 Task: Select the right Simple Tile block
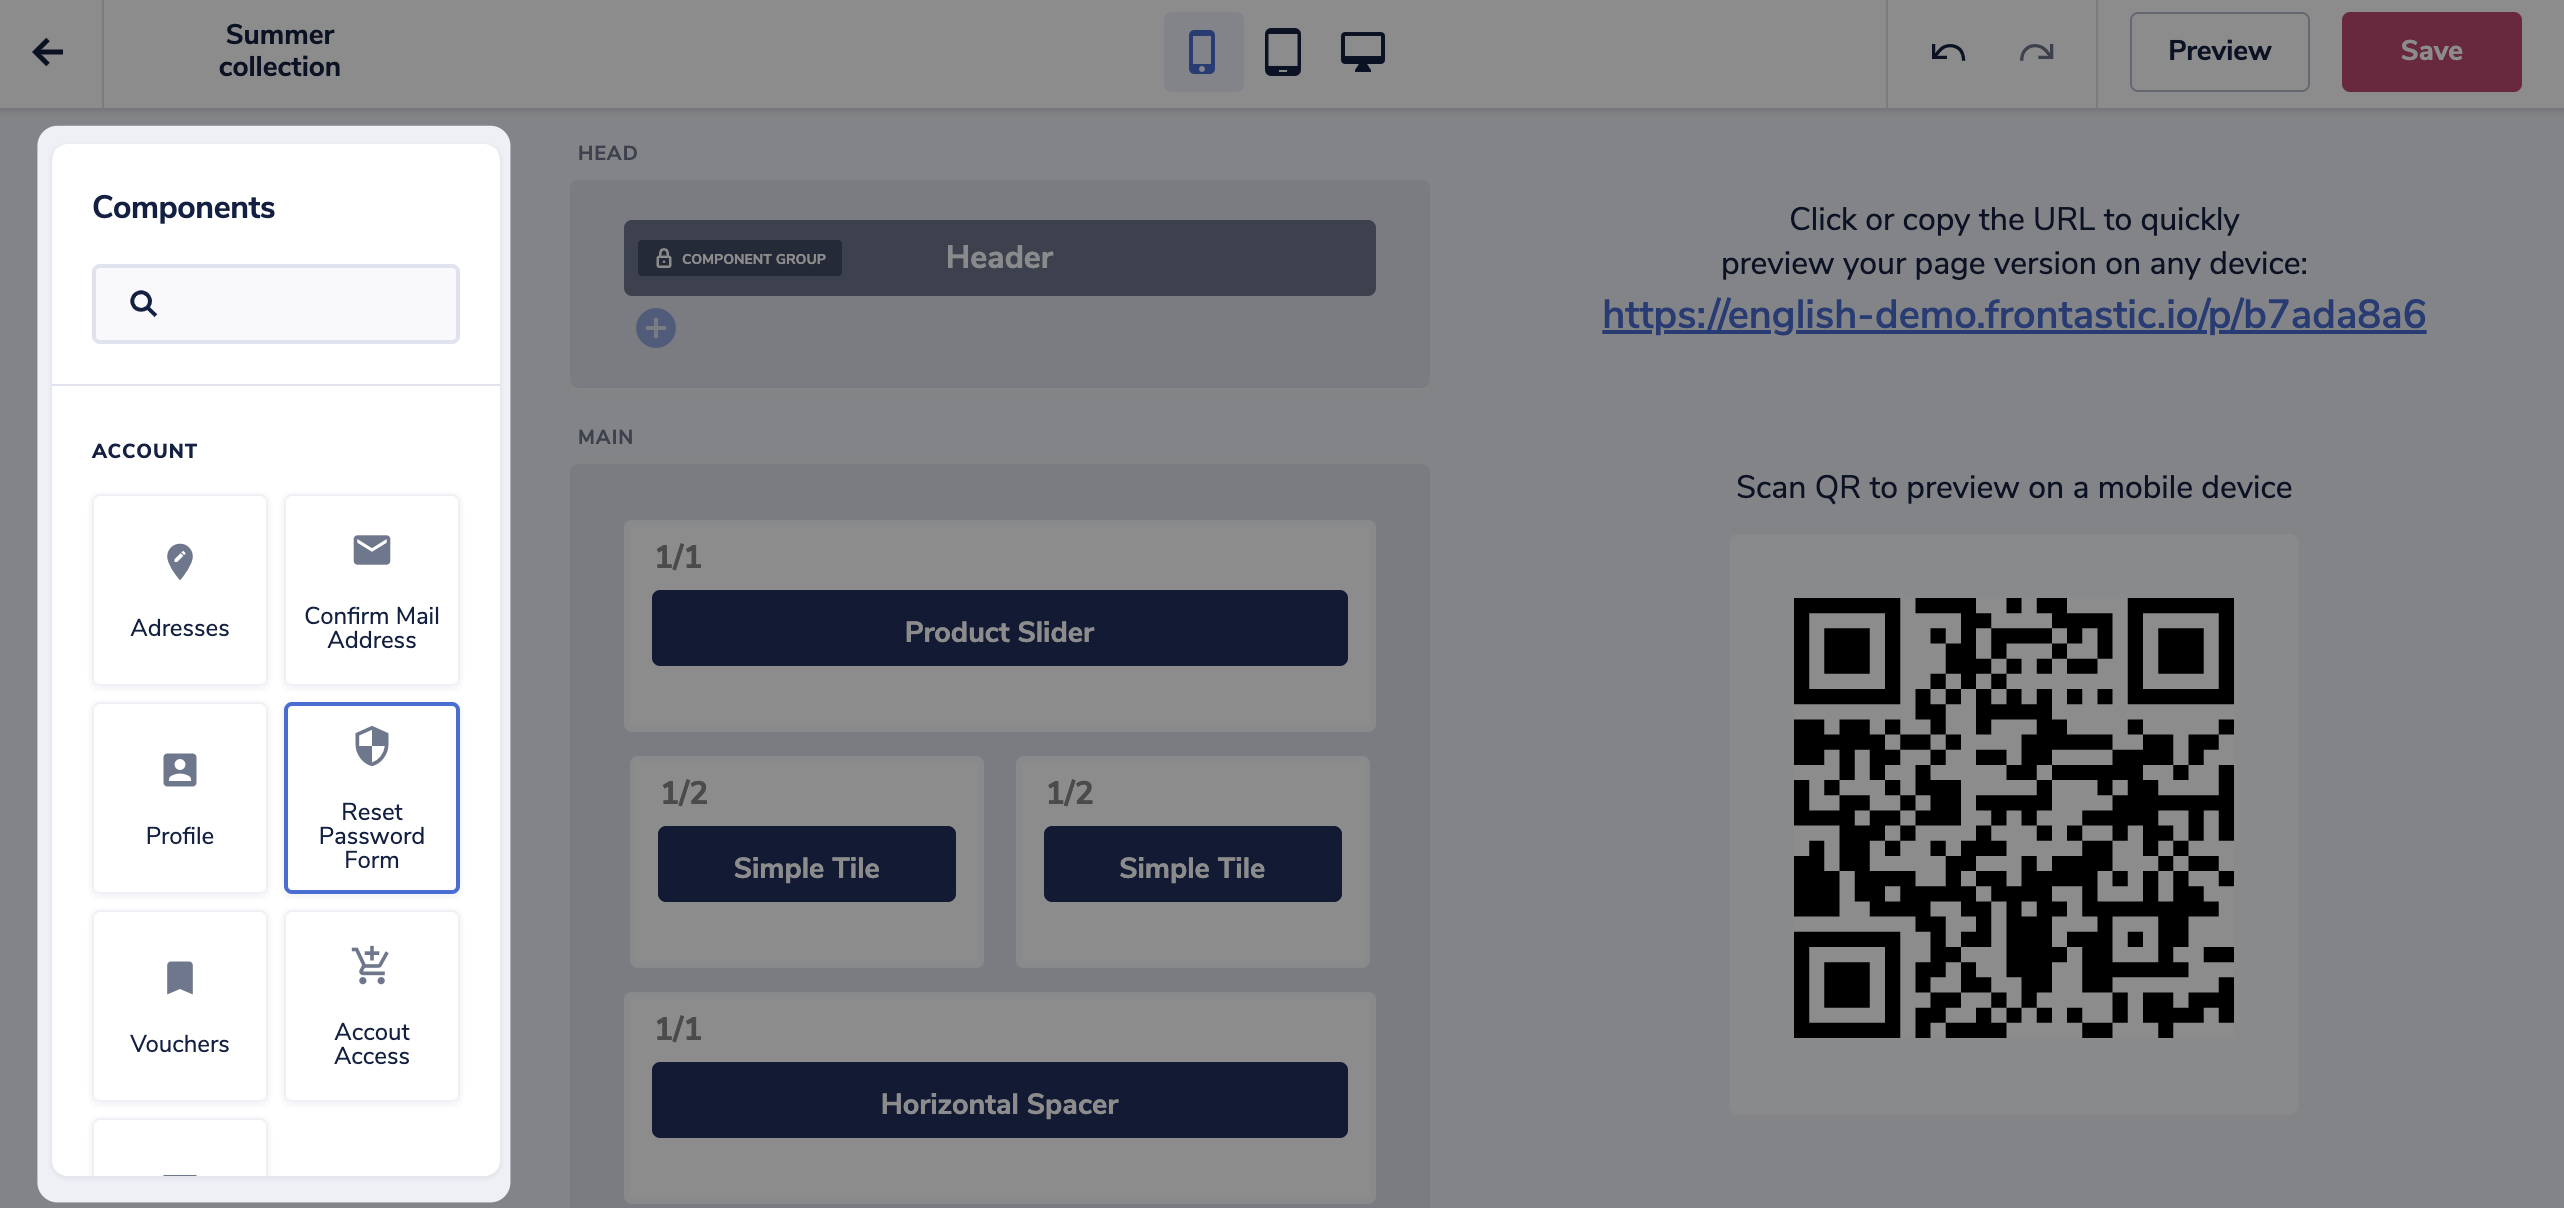(x=1193, y=864)
